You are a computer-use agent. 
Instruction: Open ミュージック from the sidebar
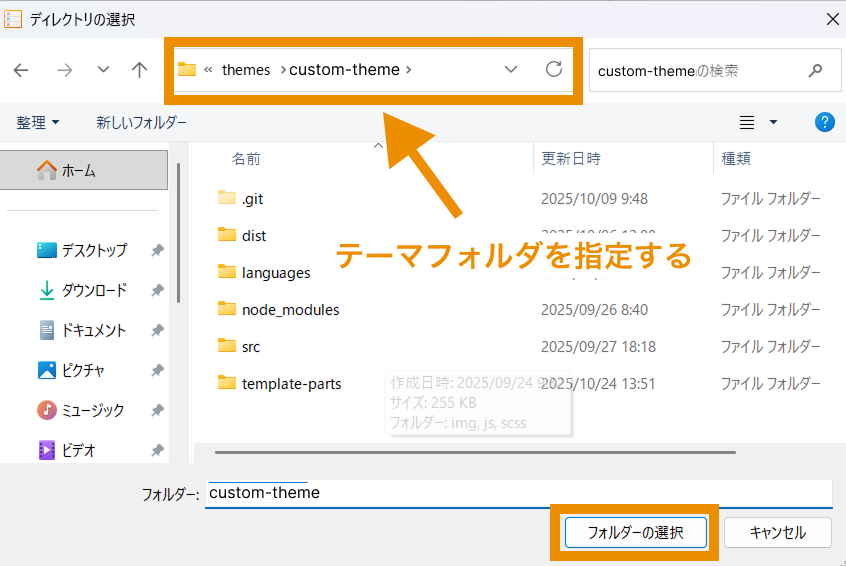(x=92, y=410)
